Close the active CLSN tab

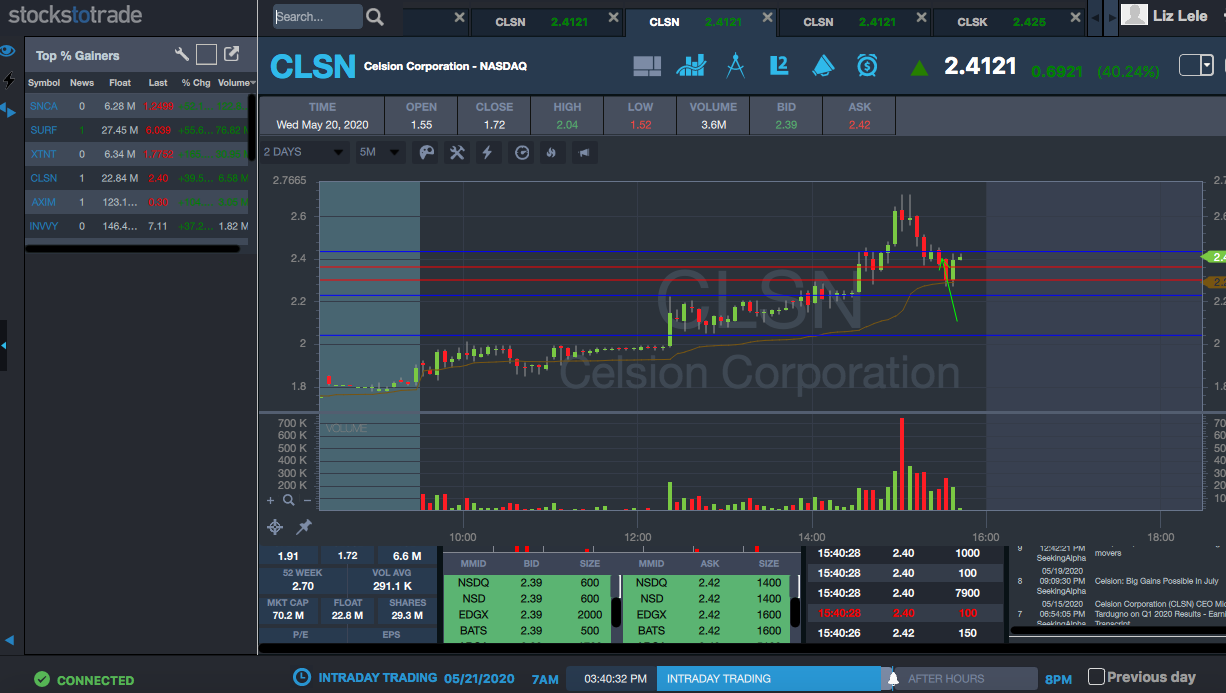coord(766,18)
